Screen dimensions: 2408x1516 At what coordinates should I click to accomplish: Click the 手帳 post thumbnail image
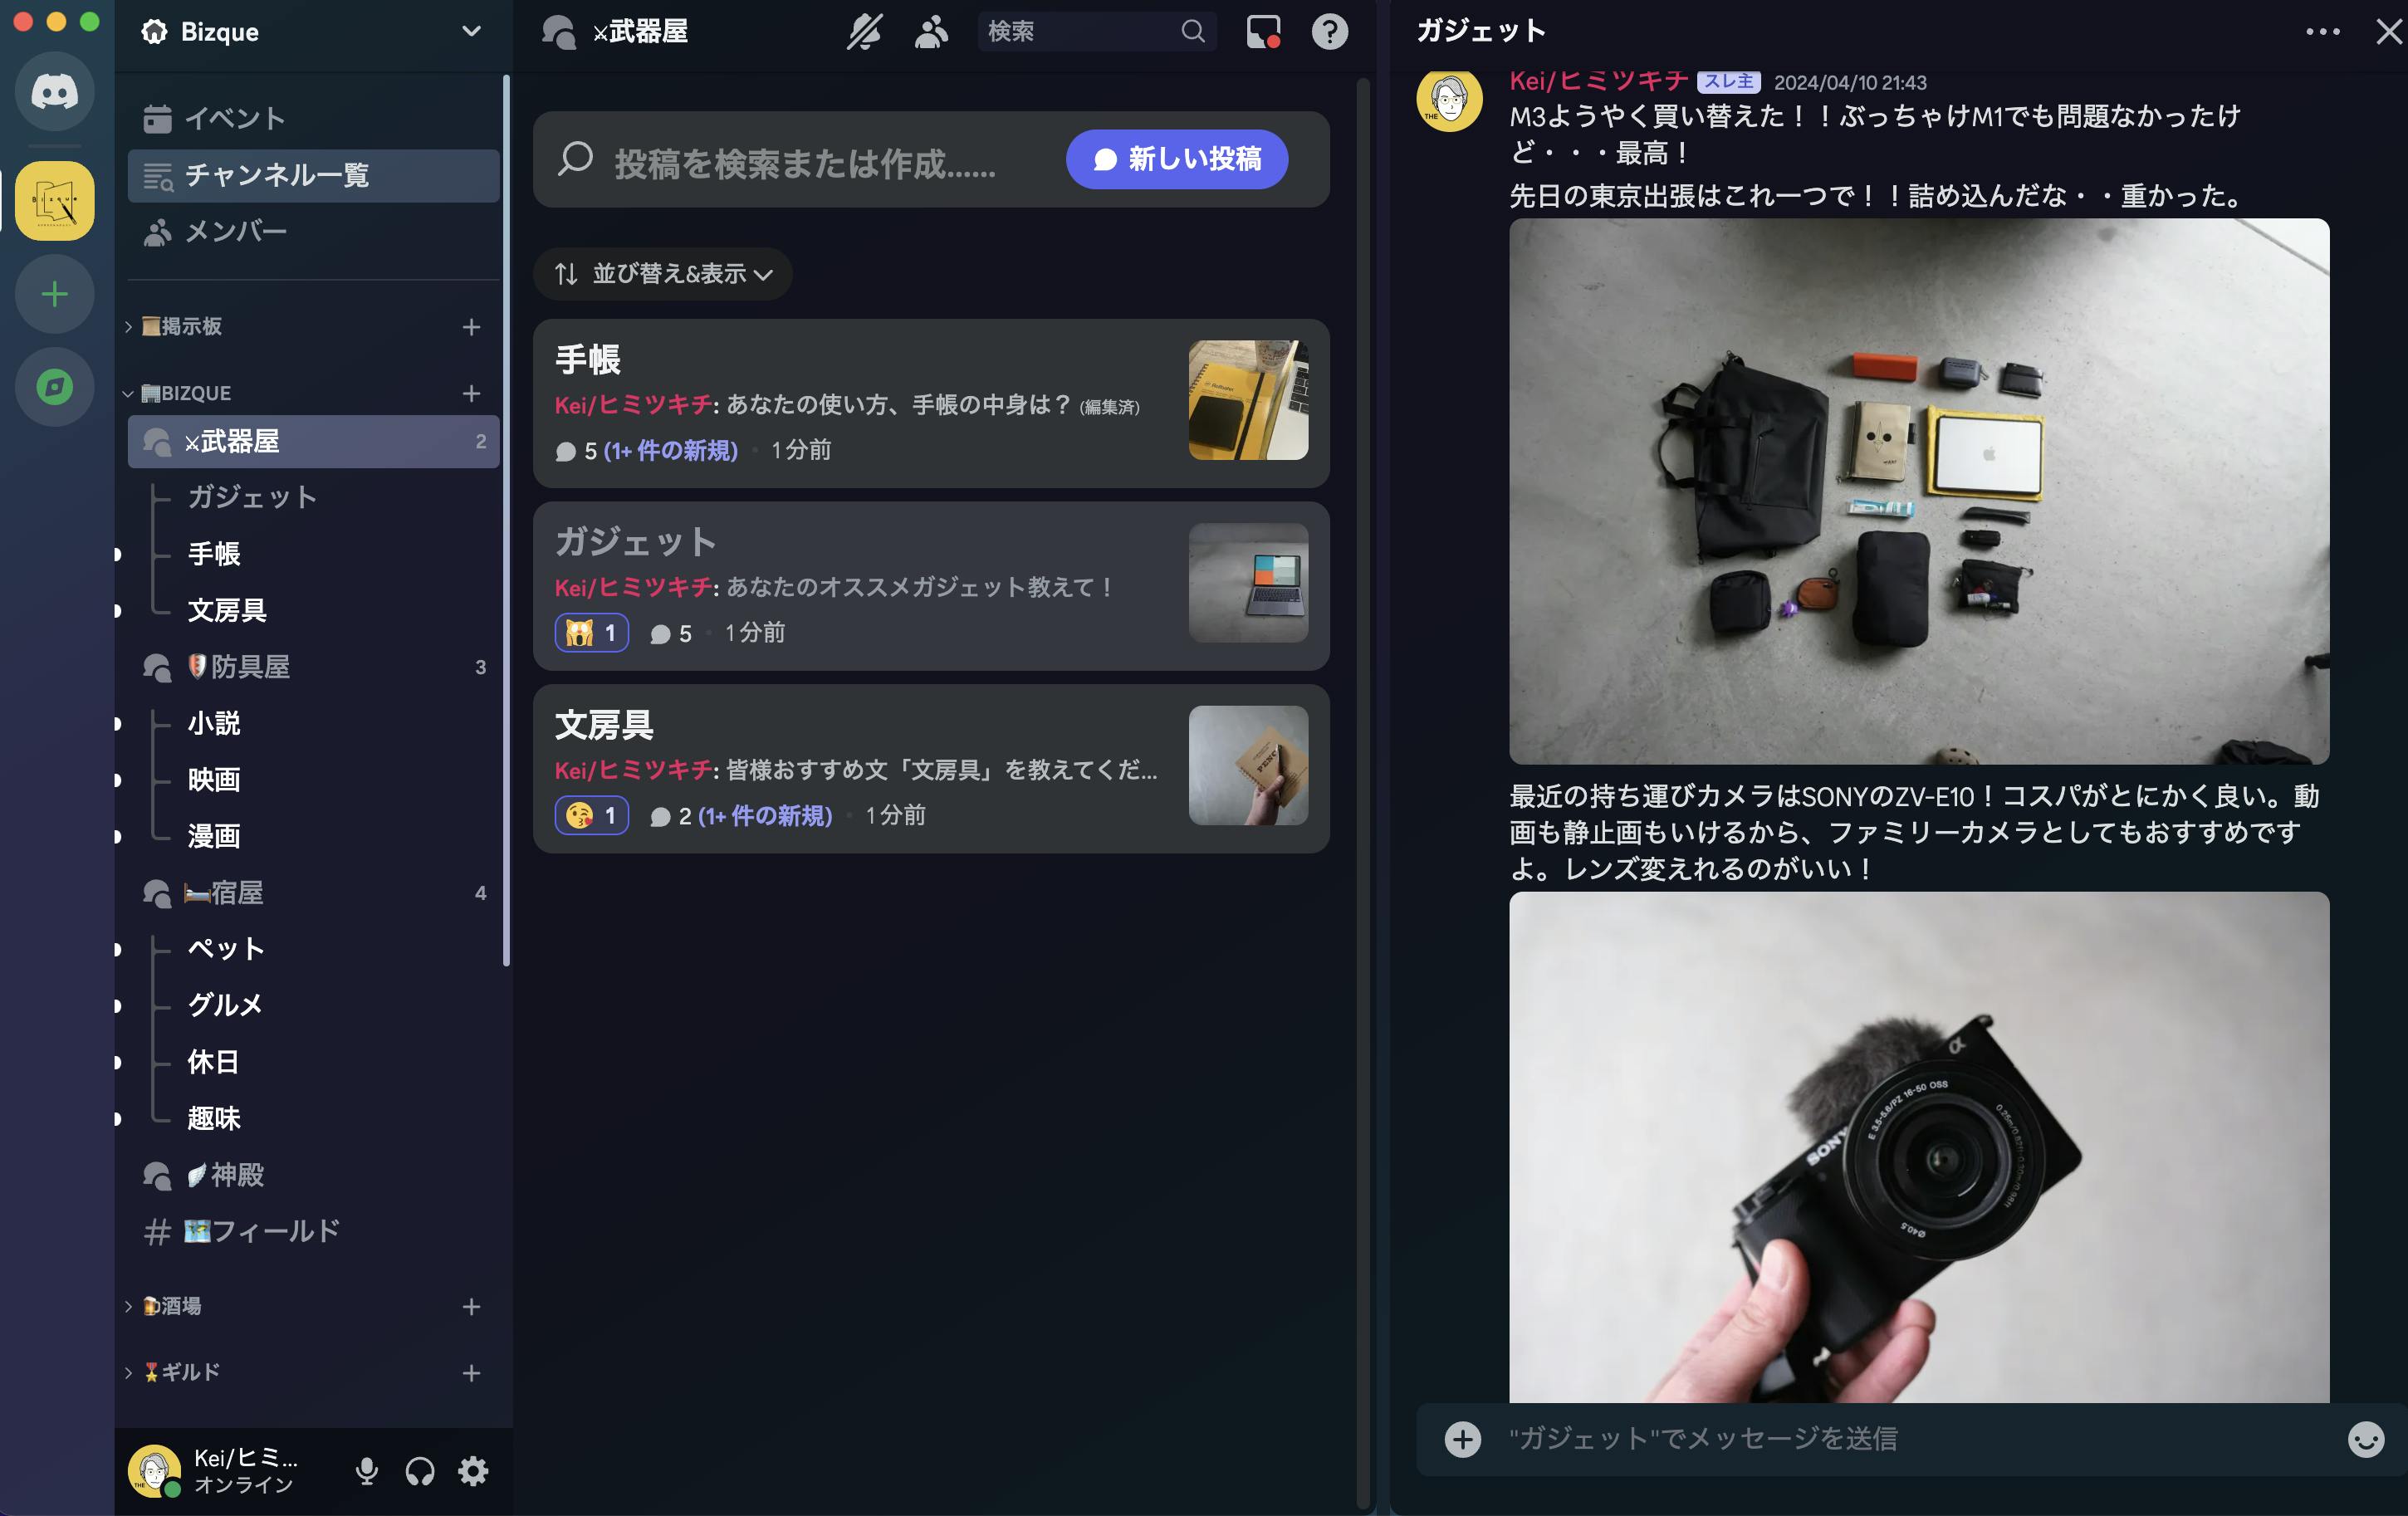1248,400
